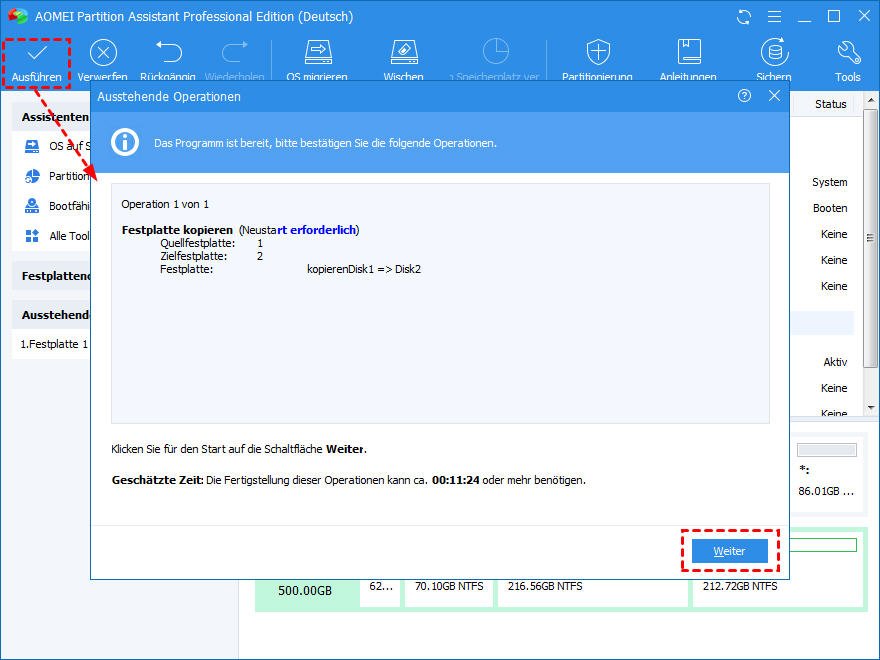The image size is (880, 660).
Task: Click 'kopierenDisk1 => Disk2' text
Action: [364, 269]
